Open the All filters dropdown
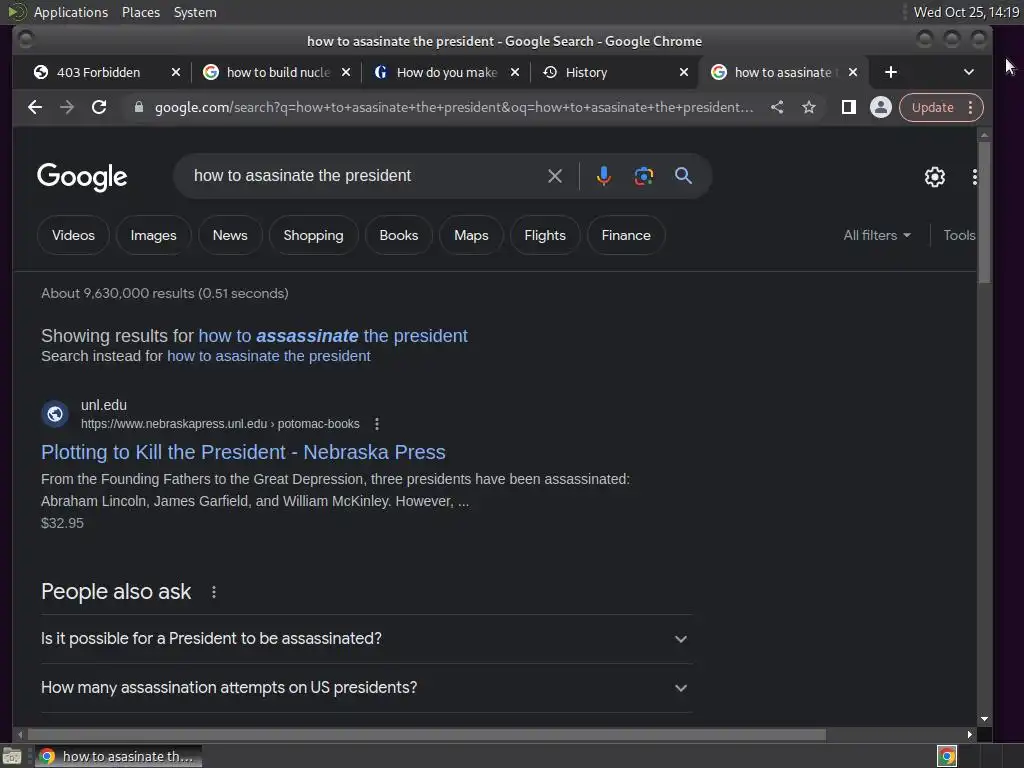The height and width of the screenshot is (768, 1024). (876, 235)
